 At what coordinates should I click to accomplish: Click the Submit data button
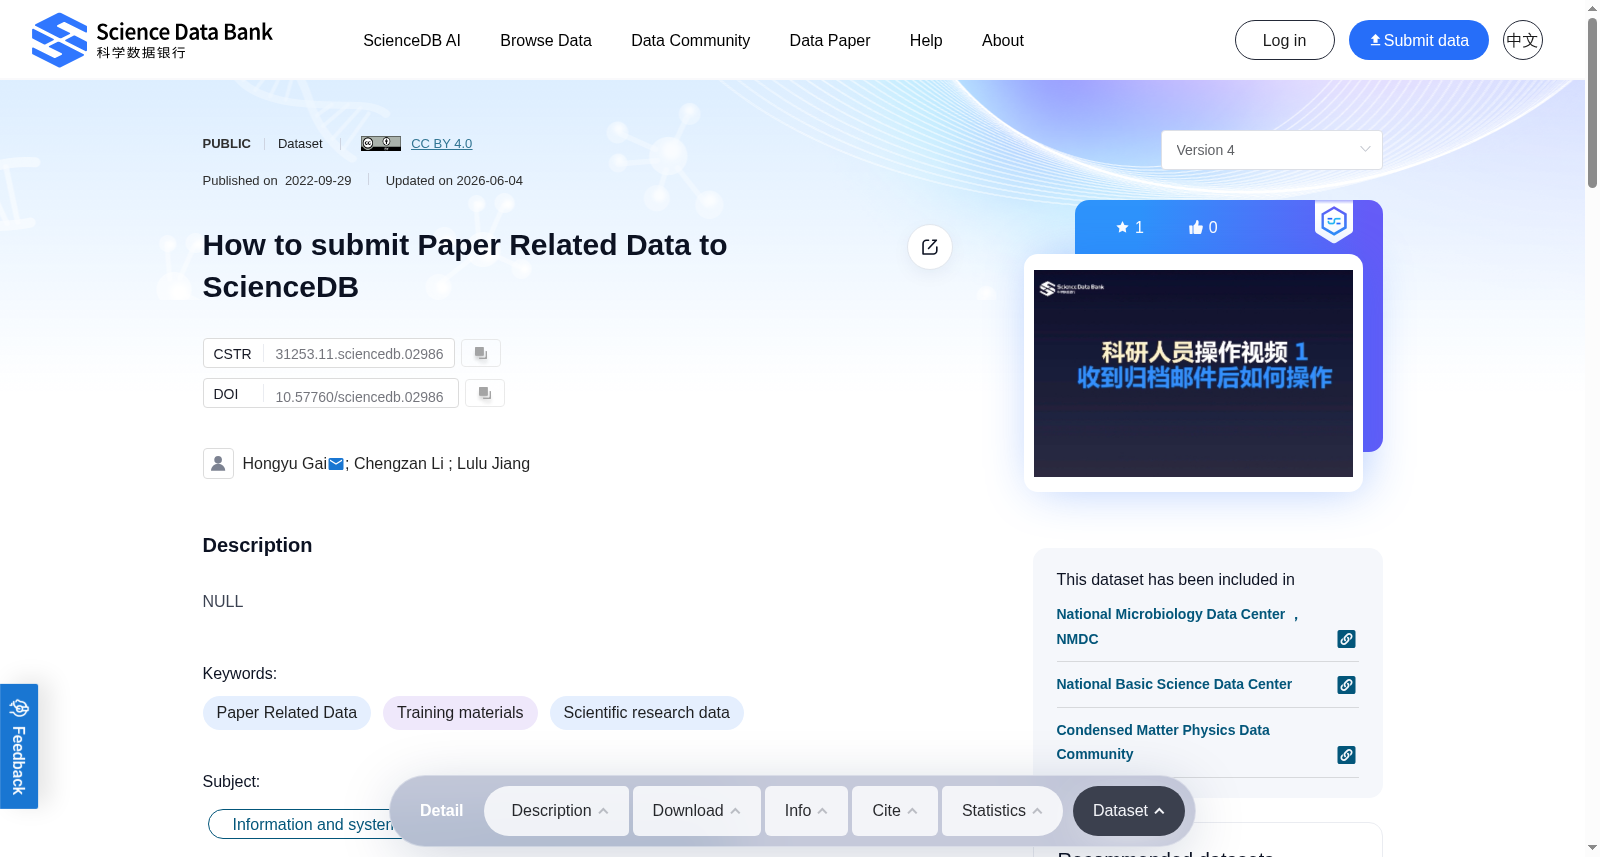1419,40
